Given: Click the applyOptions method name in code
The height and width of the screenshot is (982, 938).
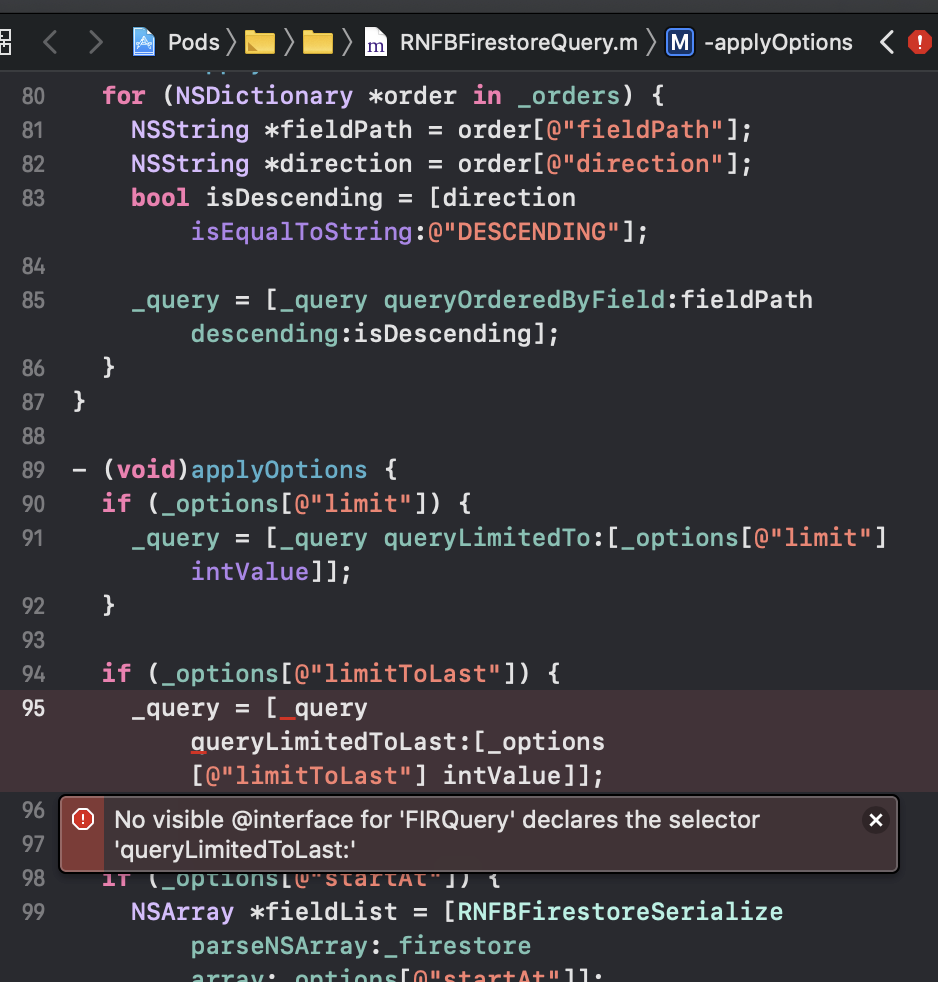Looking at the screenshot, I should 278,469.
